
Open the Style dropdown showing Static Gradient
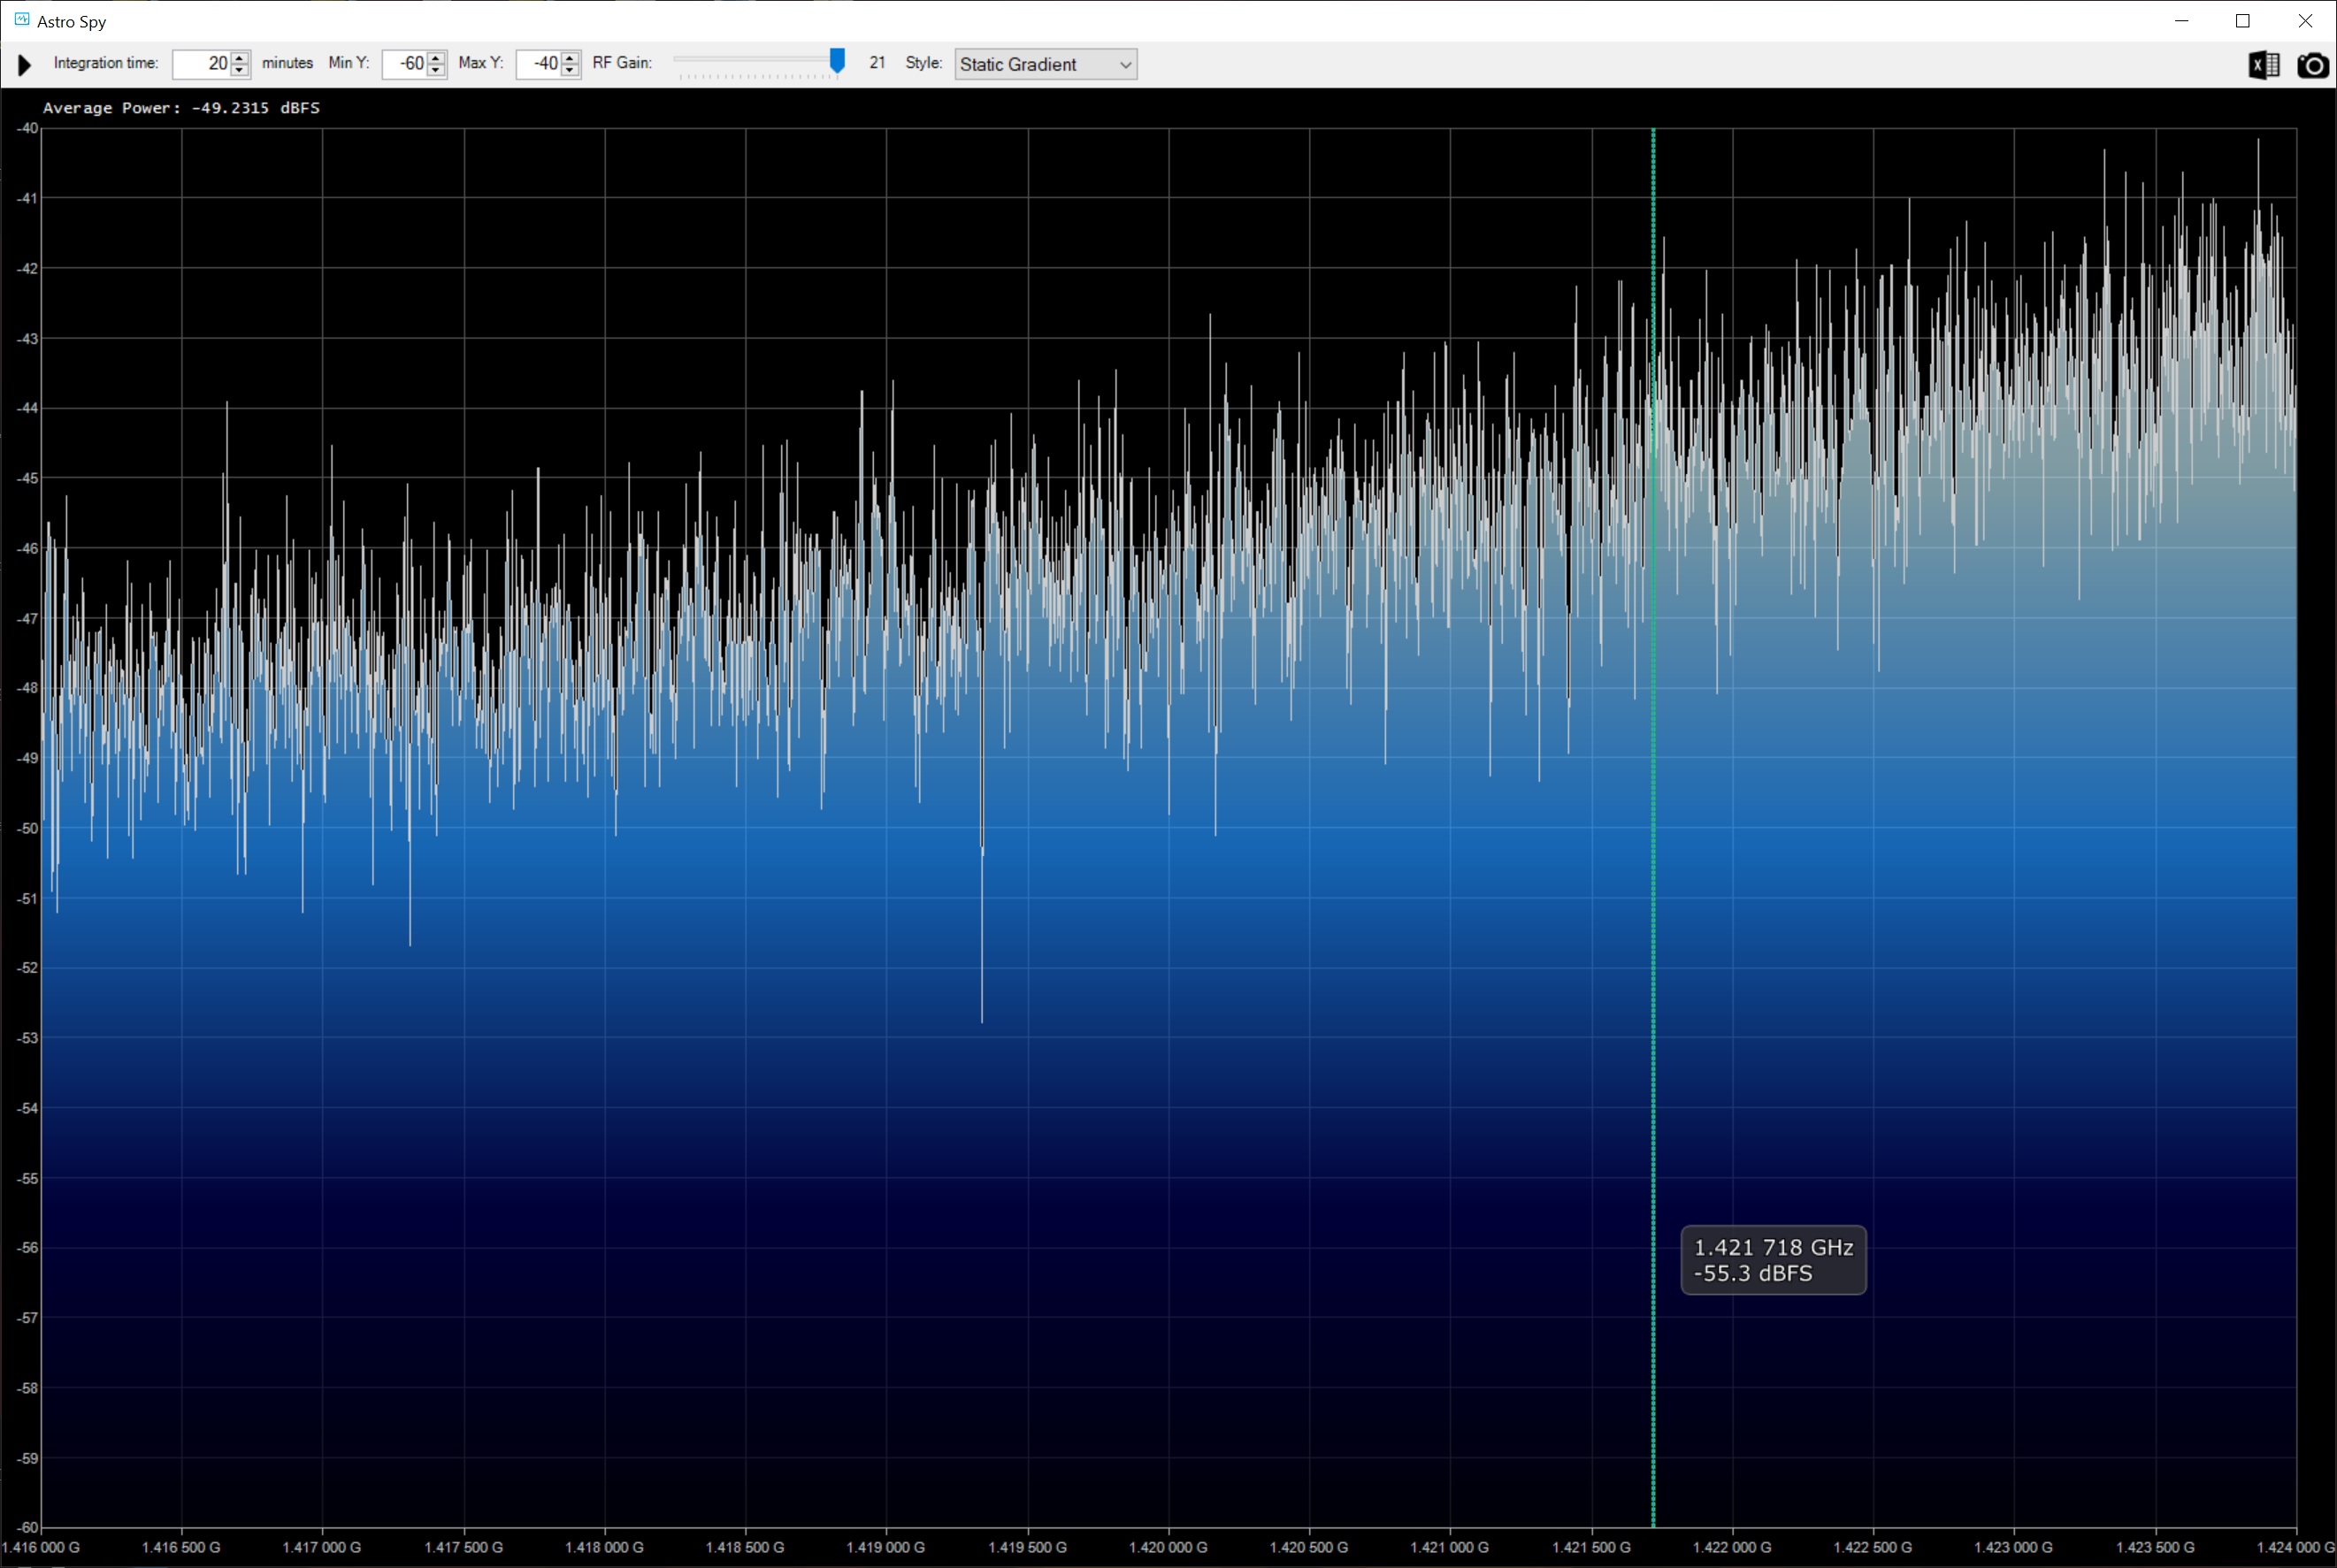click(x=1045, y=64)
